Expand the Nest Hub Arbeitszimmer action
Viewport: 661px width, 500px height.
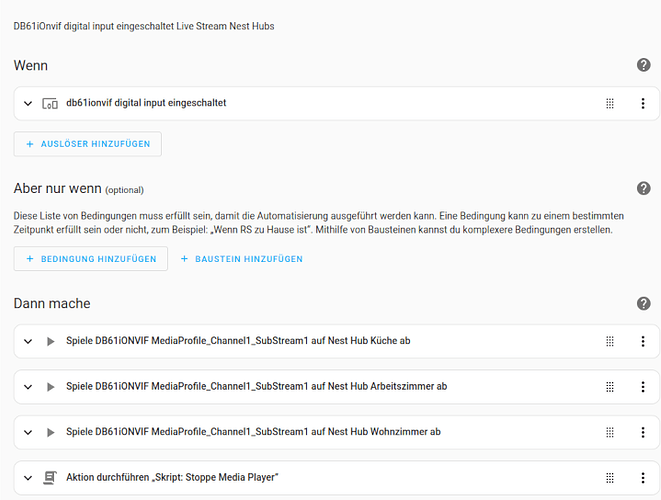click(x=28, y=387)
